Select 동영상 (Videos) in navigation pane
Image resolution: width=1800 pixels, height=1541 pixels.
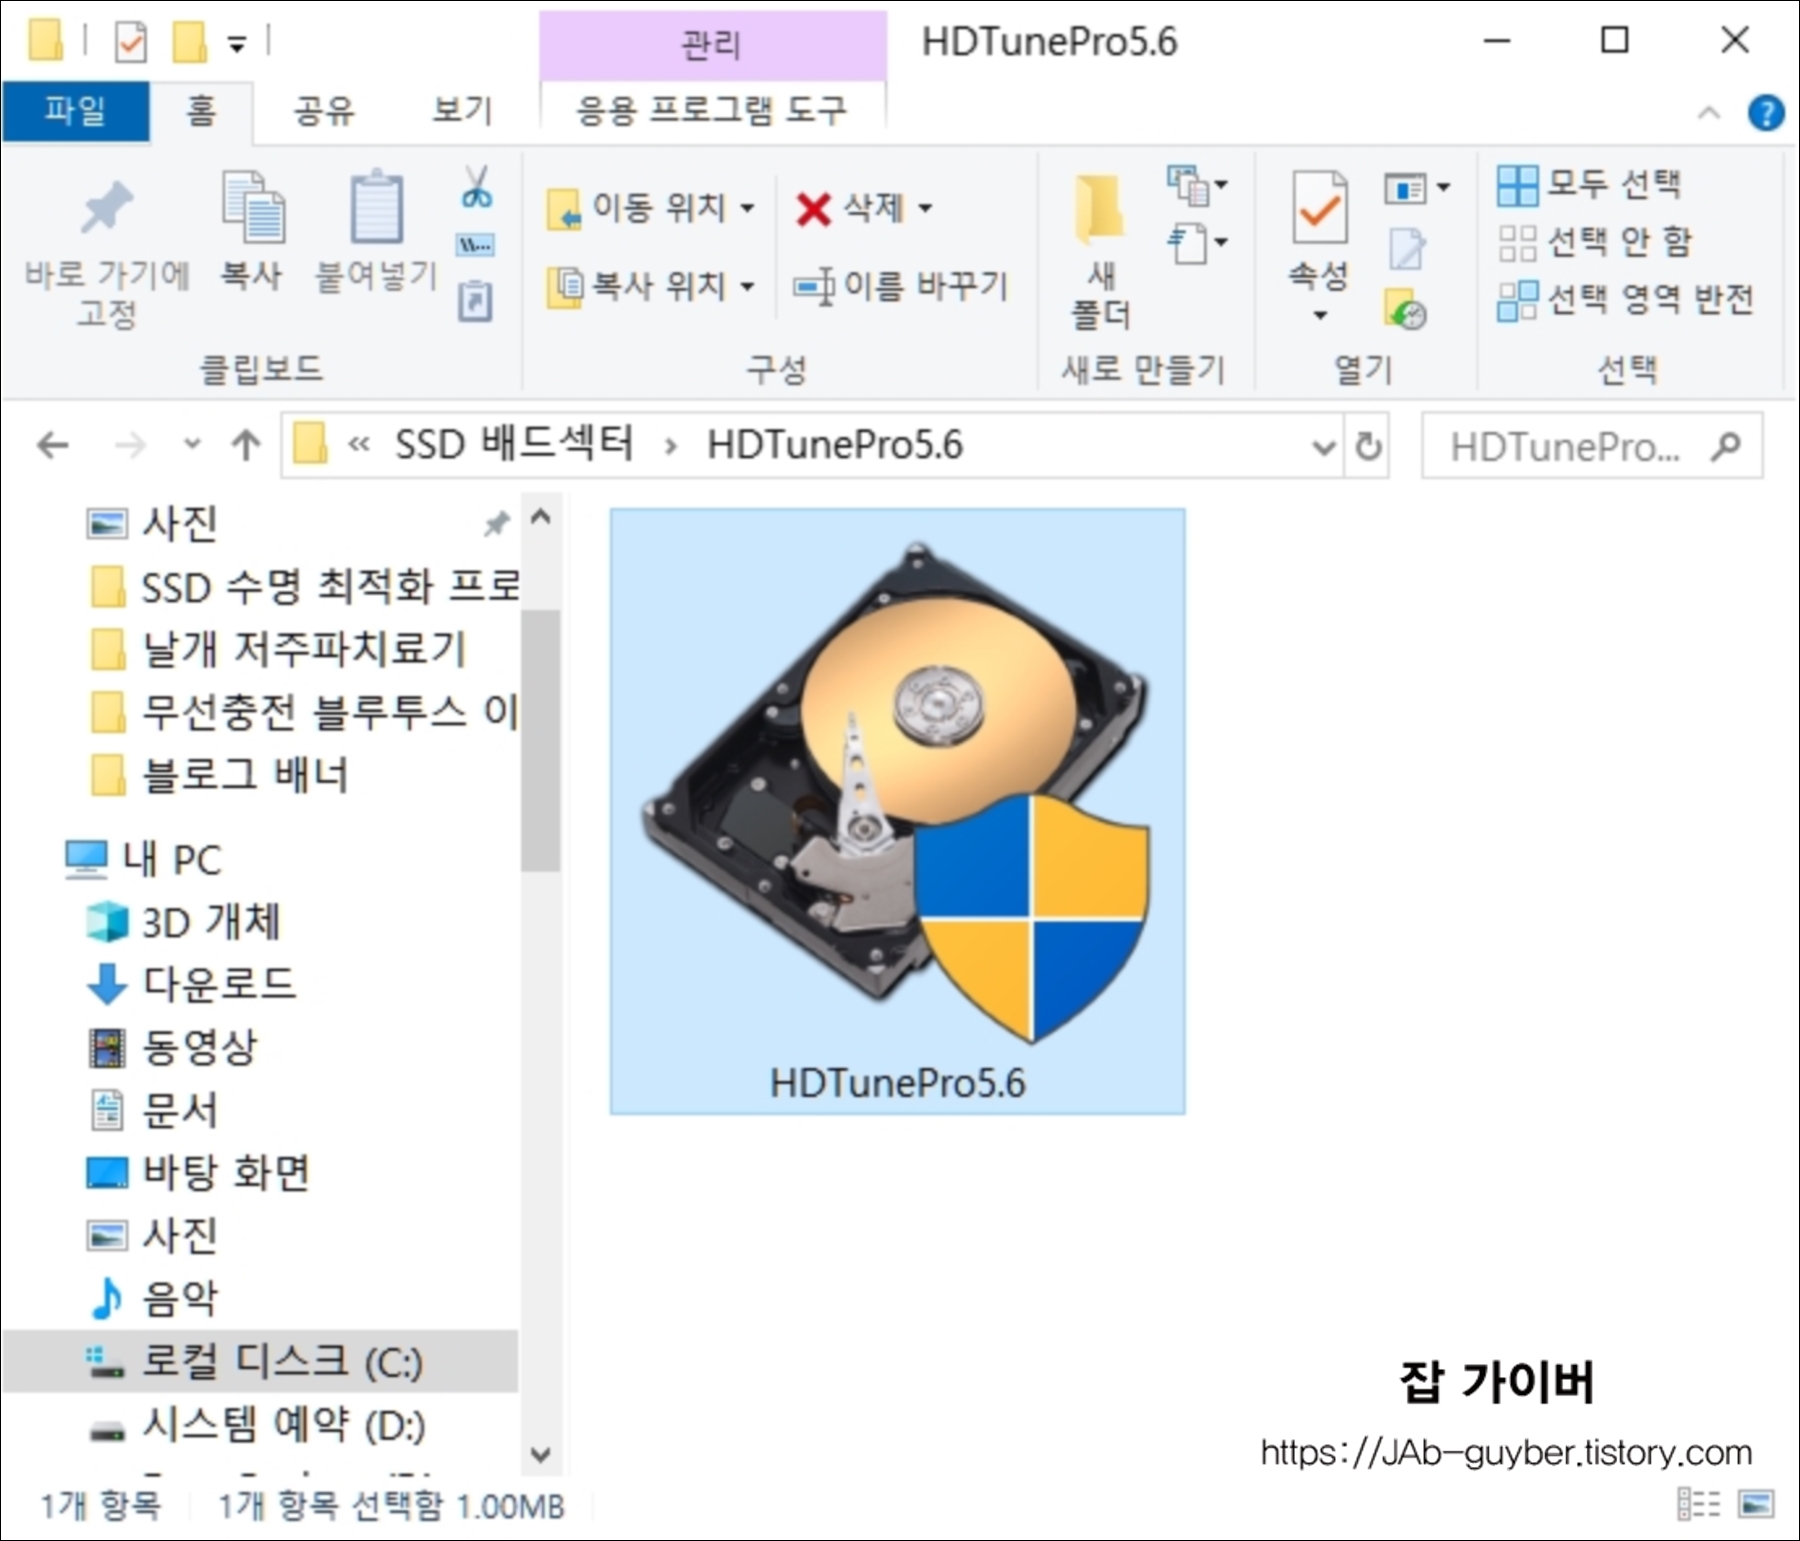[x=174, y=1047]
